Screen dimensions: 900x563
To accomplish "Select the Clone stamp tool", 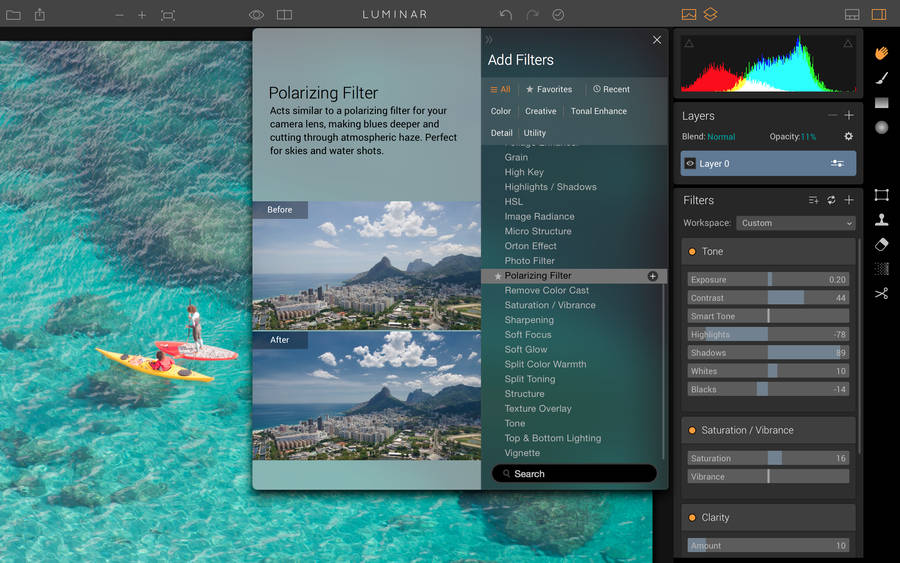I will coord(882,219).
